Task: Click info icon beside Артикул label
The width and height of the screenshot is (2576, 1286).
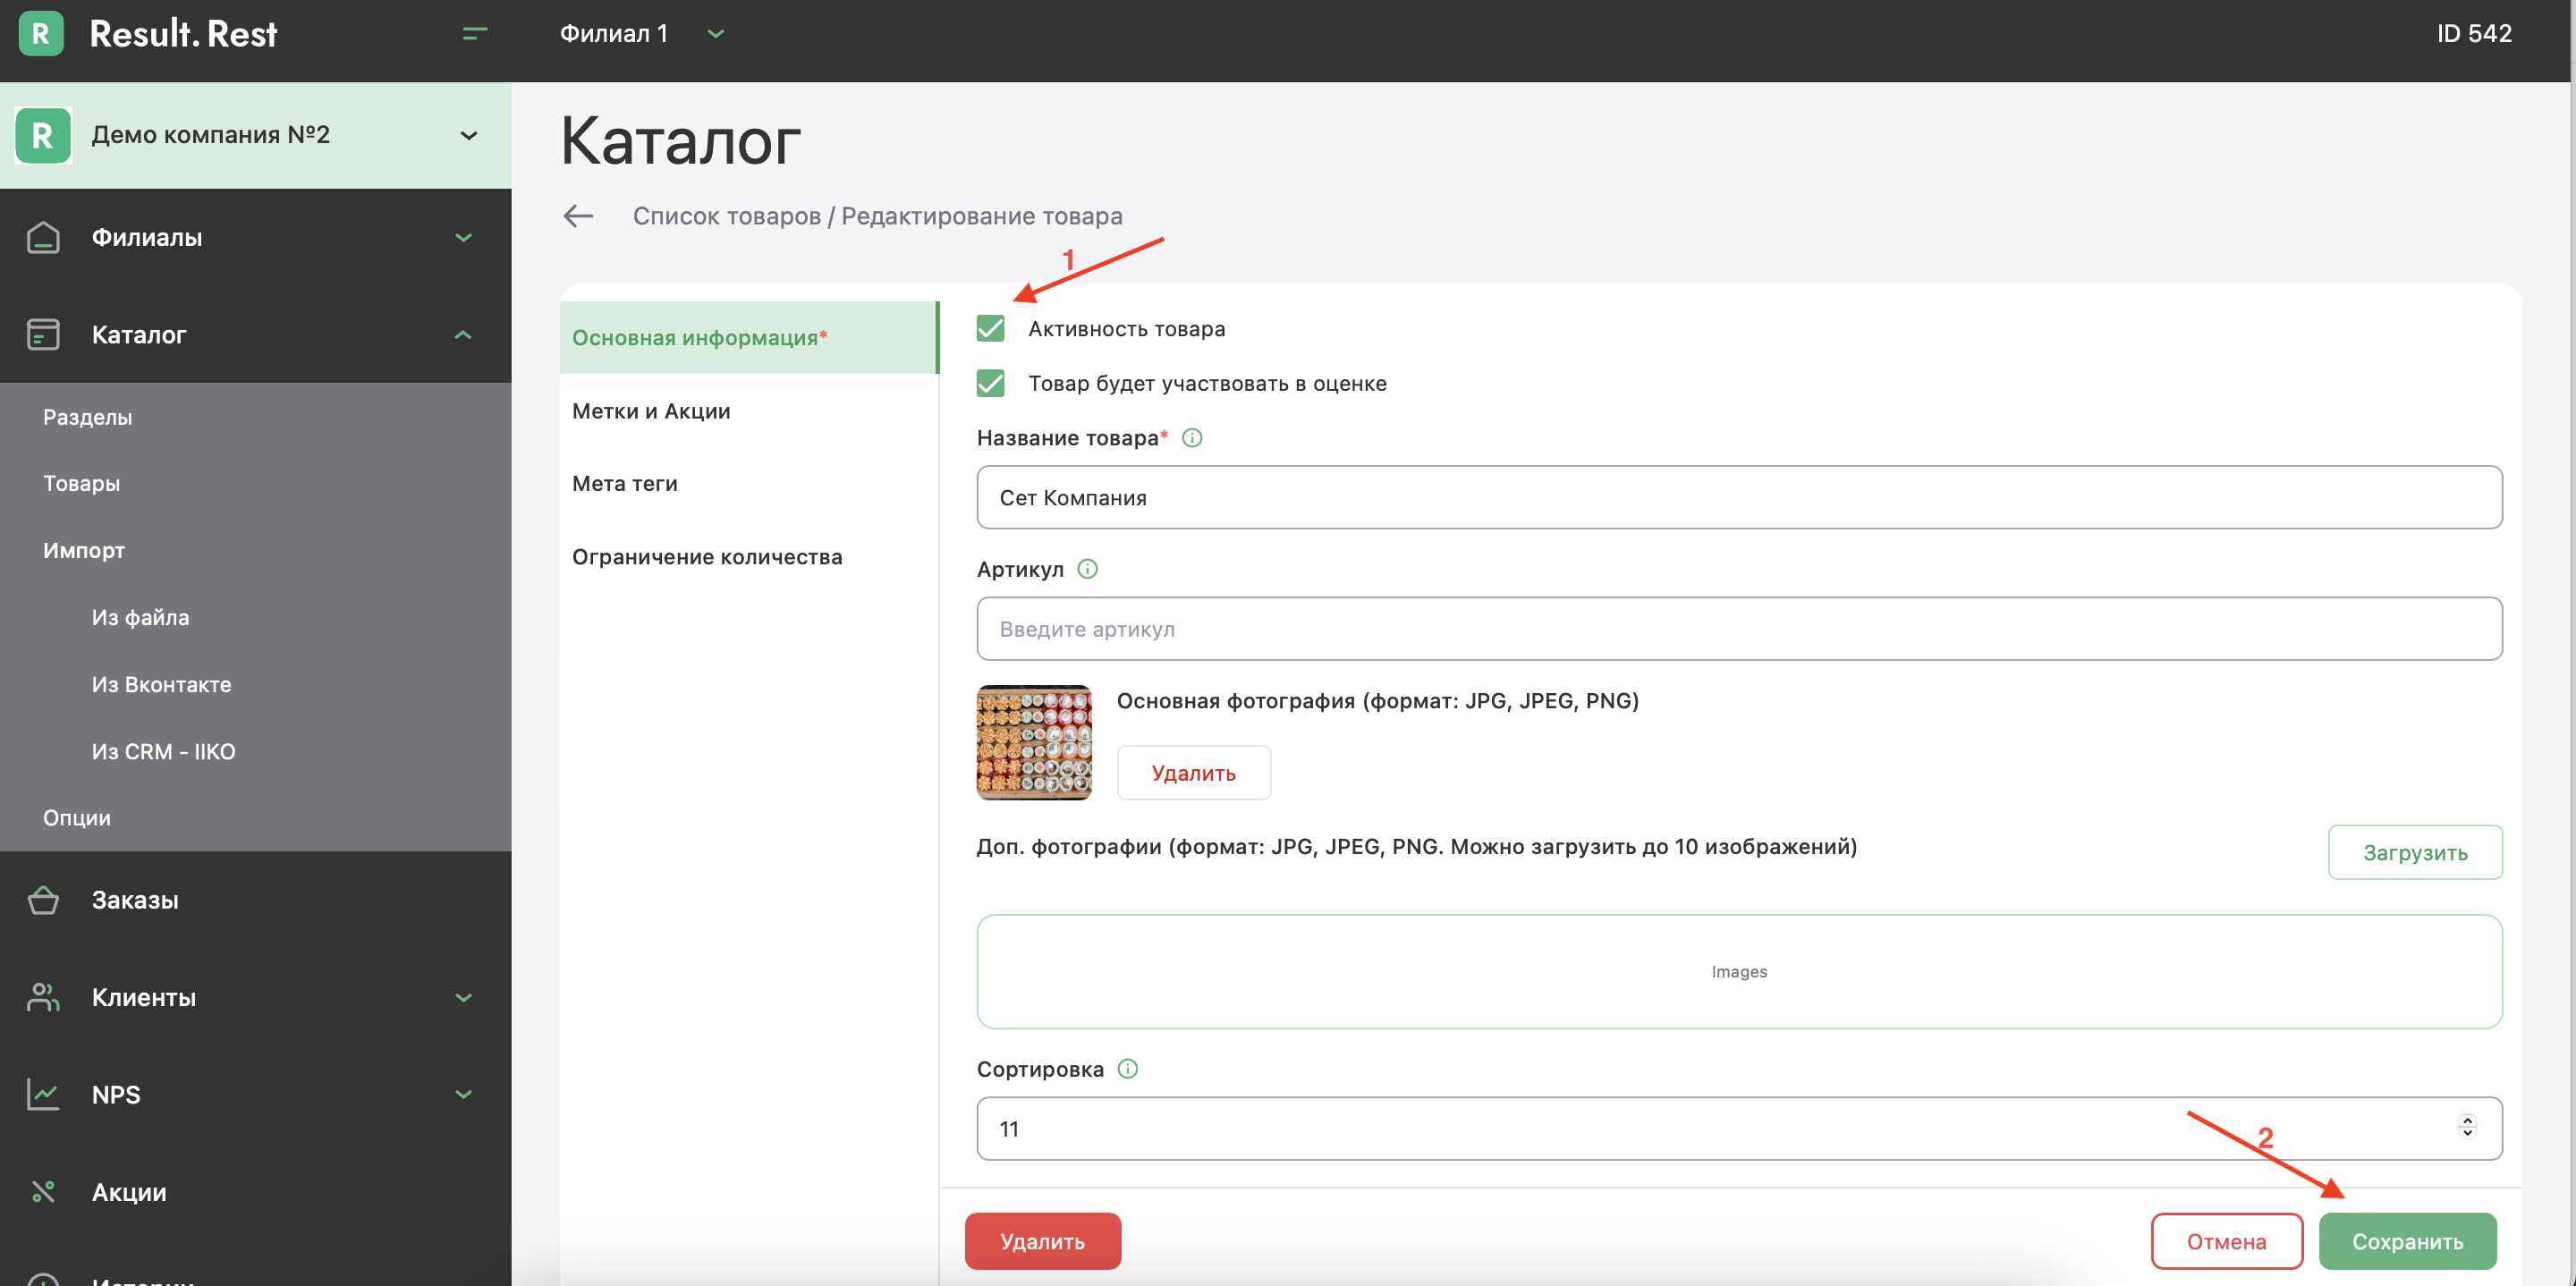Action: [x=1087, y=569]
